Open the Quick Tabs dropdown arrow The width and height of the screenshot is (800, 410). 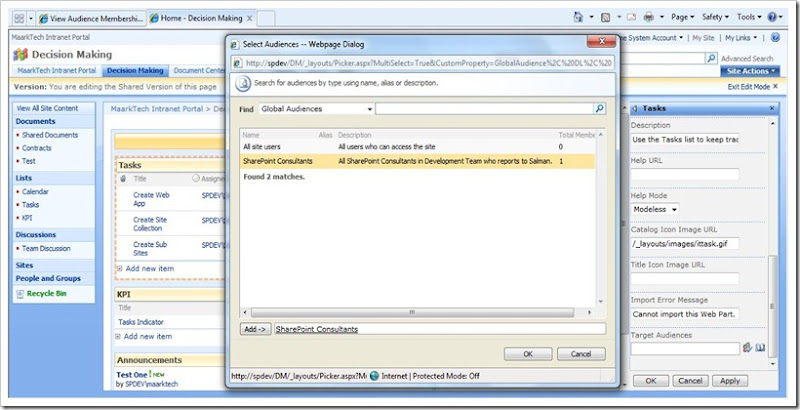coord(31,18)
